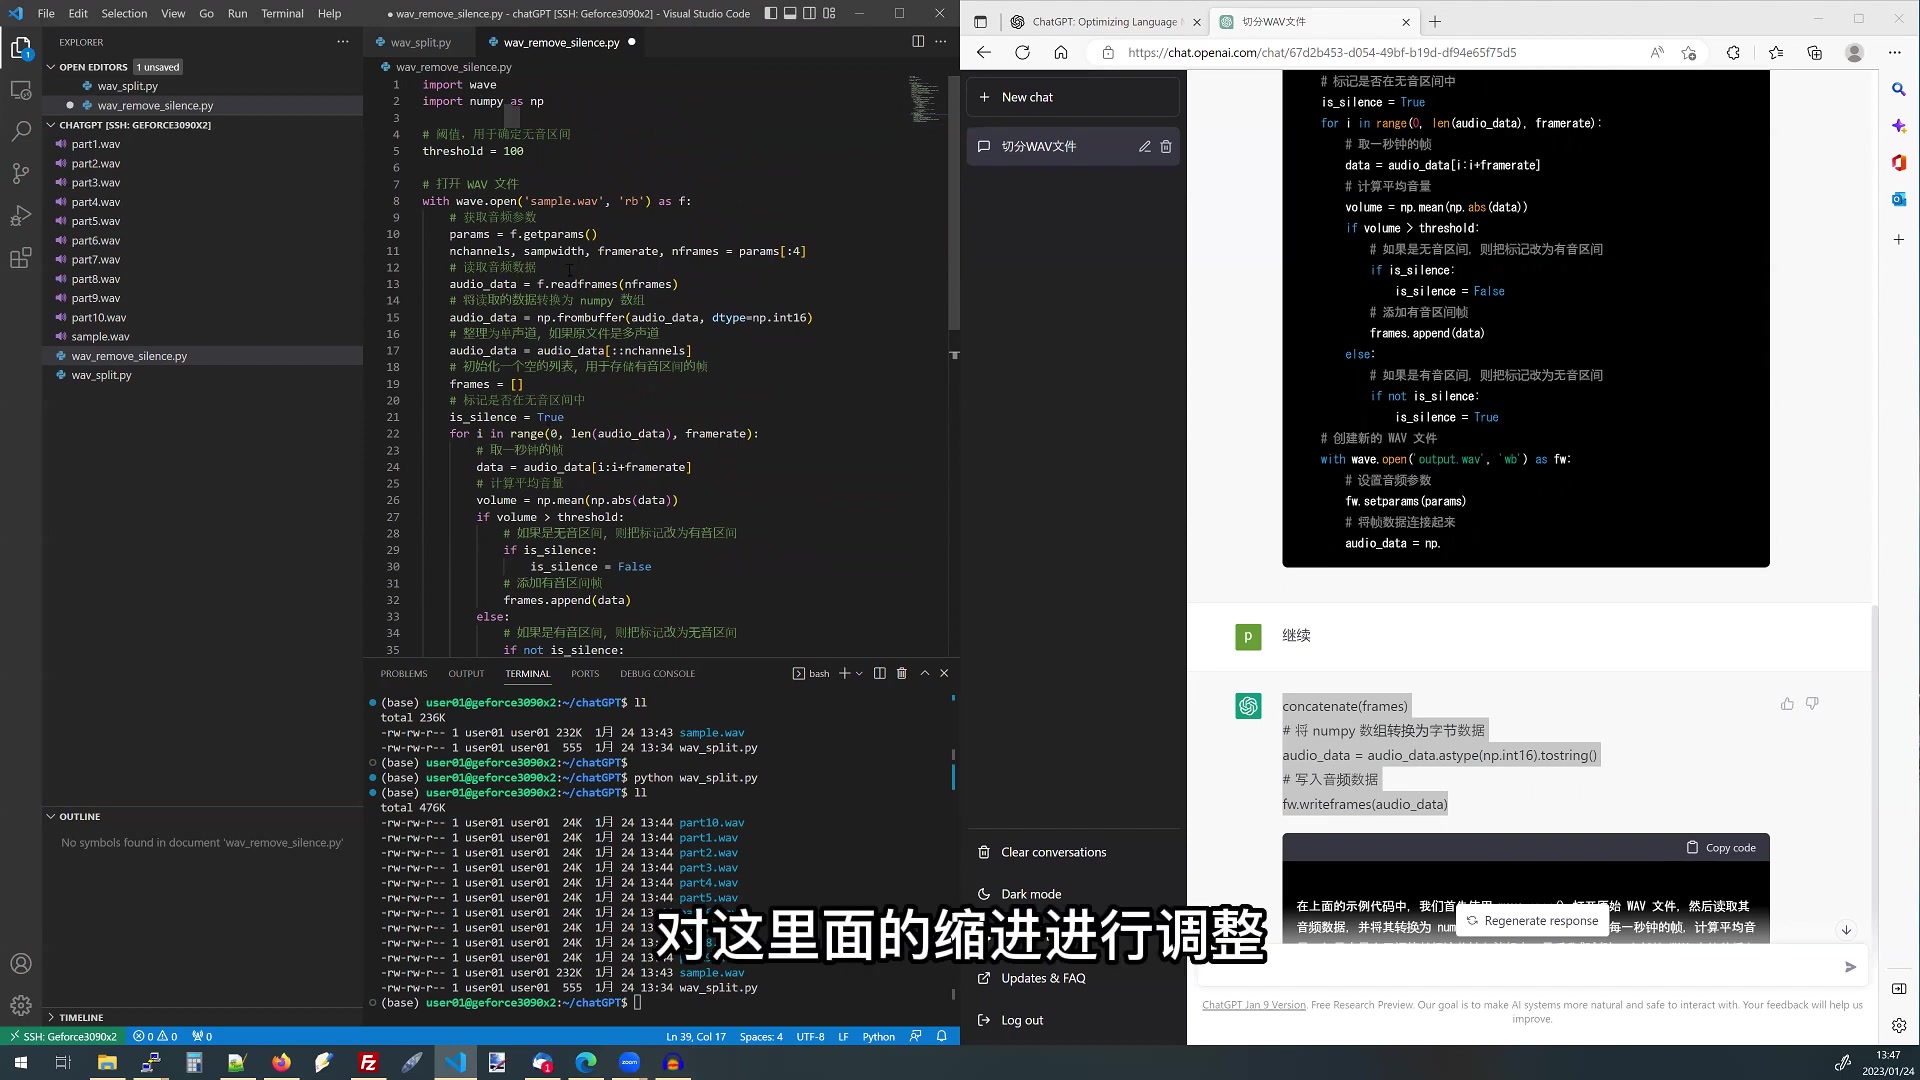Delete the 切分WAV文件 chat with trash icon
The height and width of the screenshot is (1080, 1920).
tap(1166, 146)
